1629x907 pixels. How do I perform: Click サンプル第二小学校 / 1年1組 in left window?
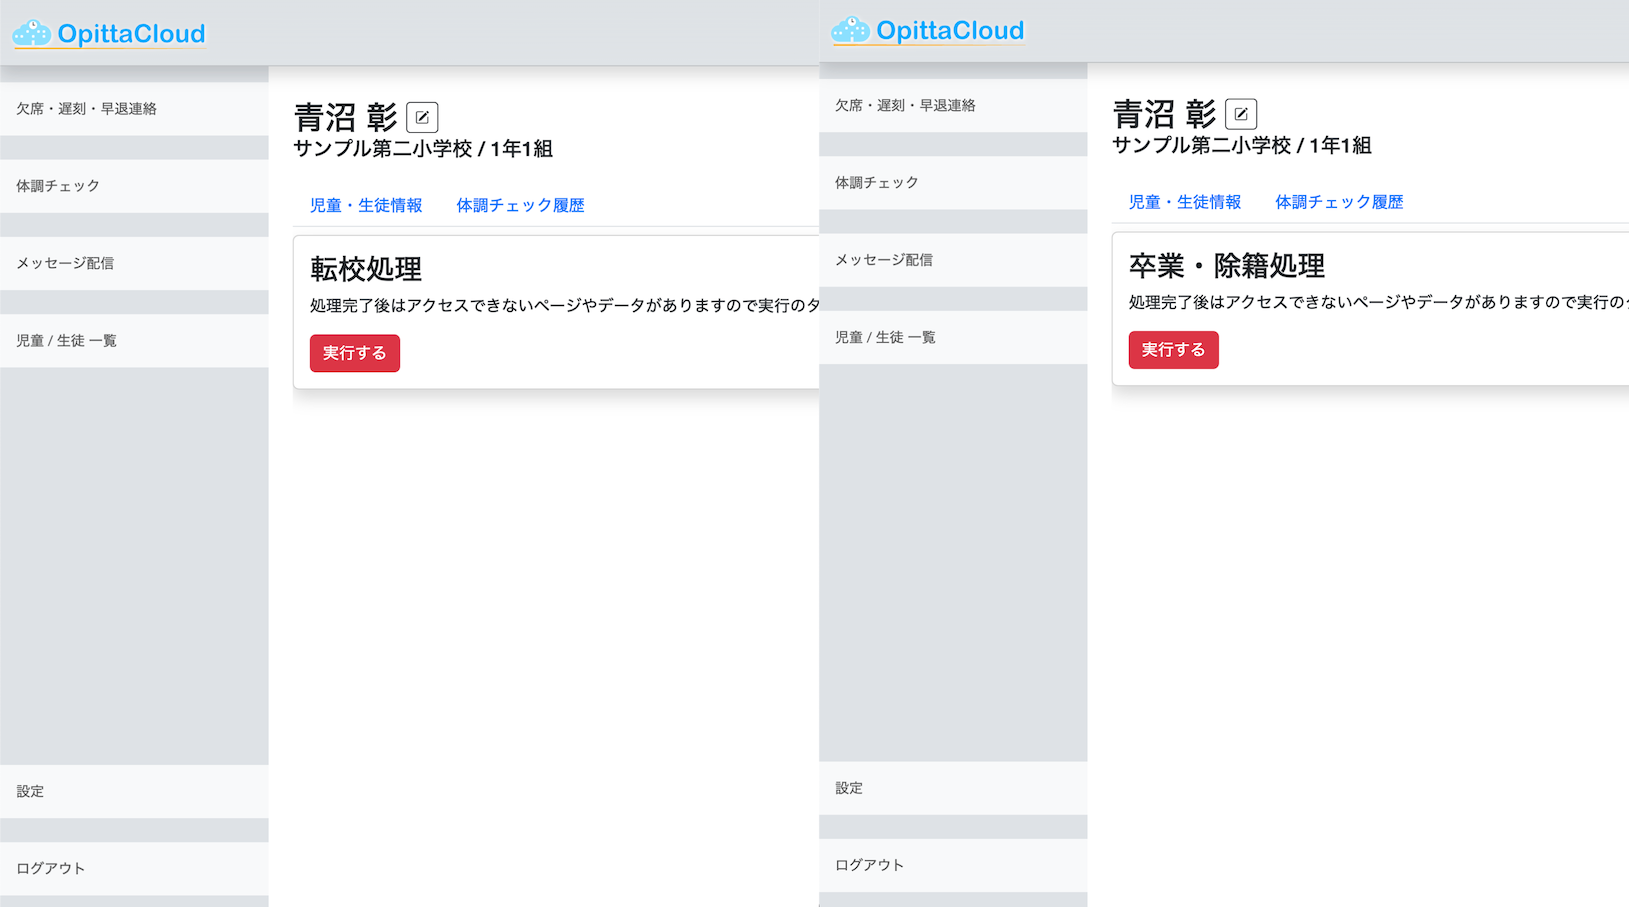pyautogui.click(x=423, y=149)
